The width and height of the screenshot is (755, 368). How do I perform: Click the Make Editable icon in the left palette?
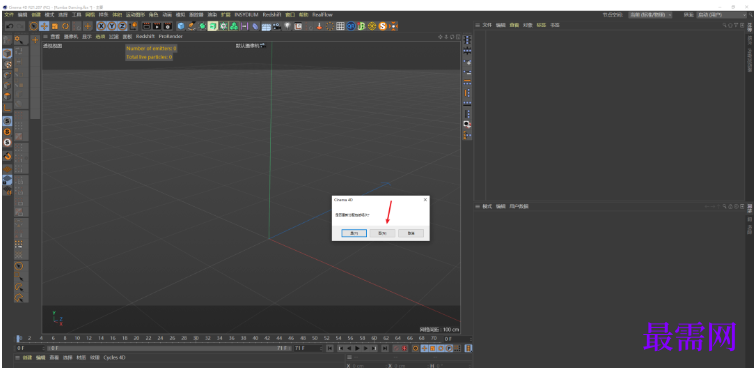[7, 40]
